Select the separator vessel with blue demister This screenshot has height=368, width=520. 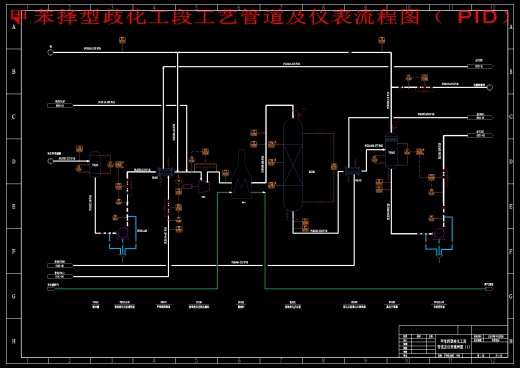pyautogui.click(x=391, y=150)
